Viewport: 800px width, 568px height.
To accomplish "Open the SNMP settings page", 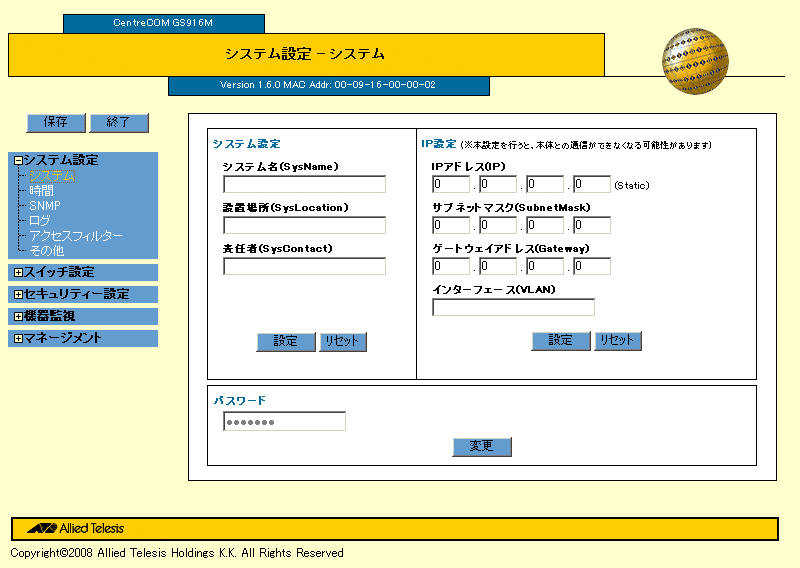I will tap(44, 206).
